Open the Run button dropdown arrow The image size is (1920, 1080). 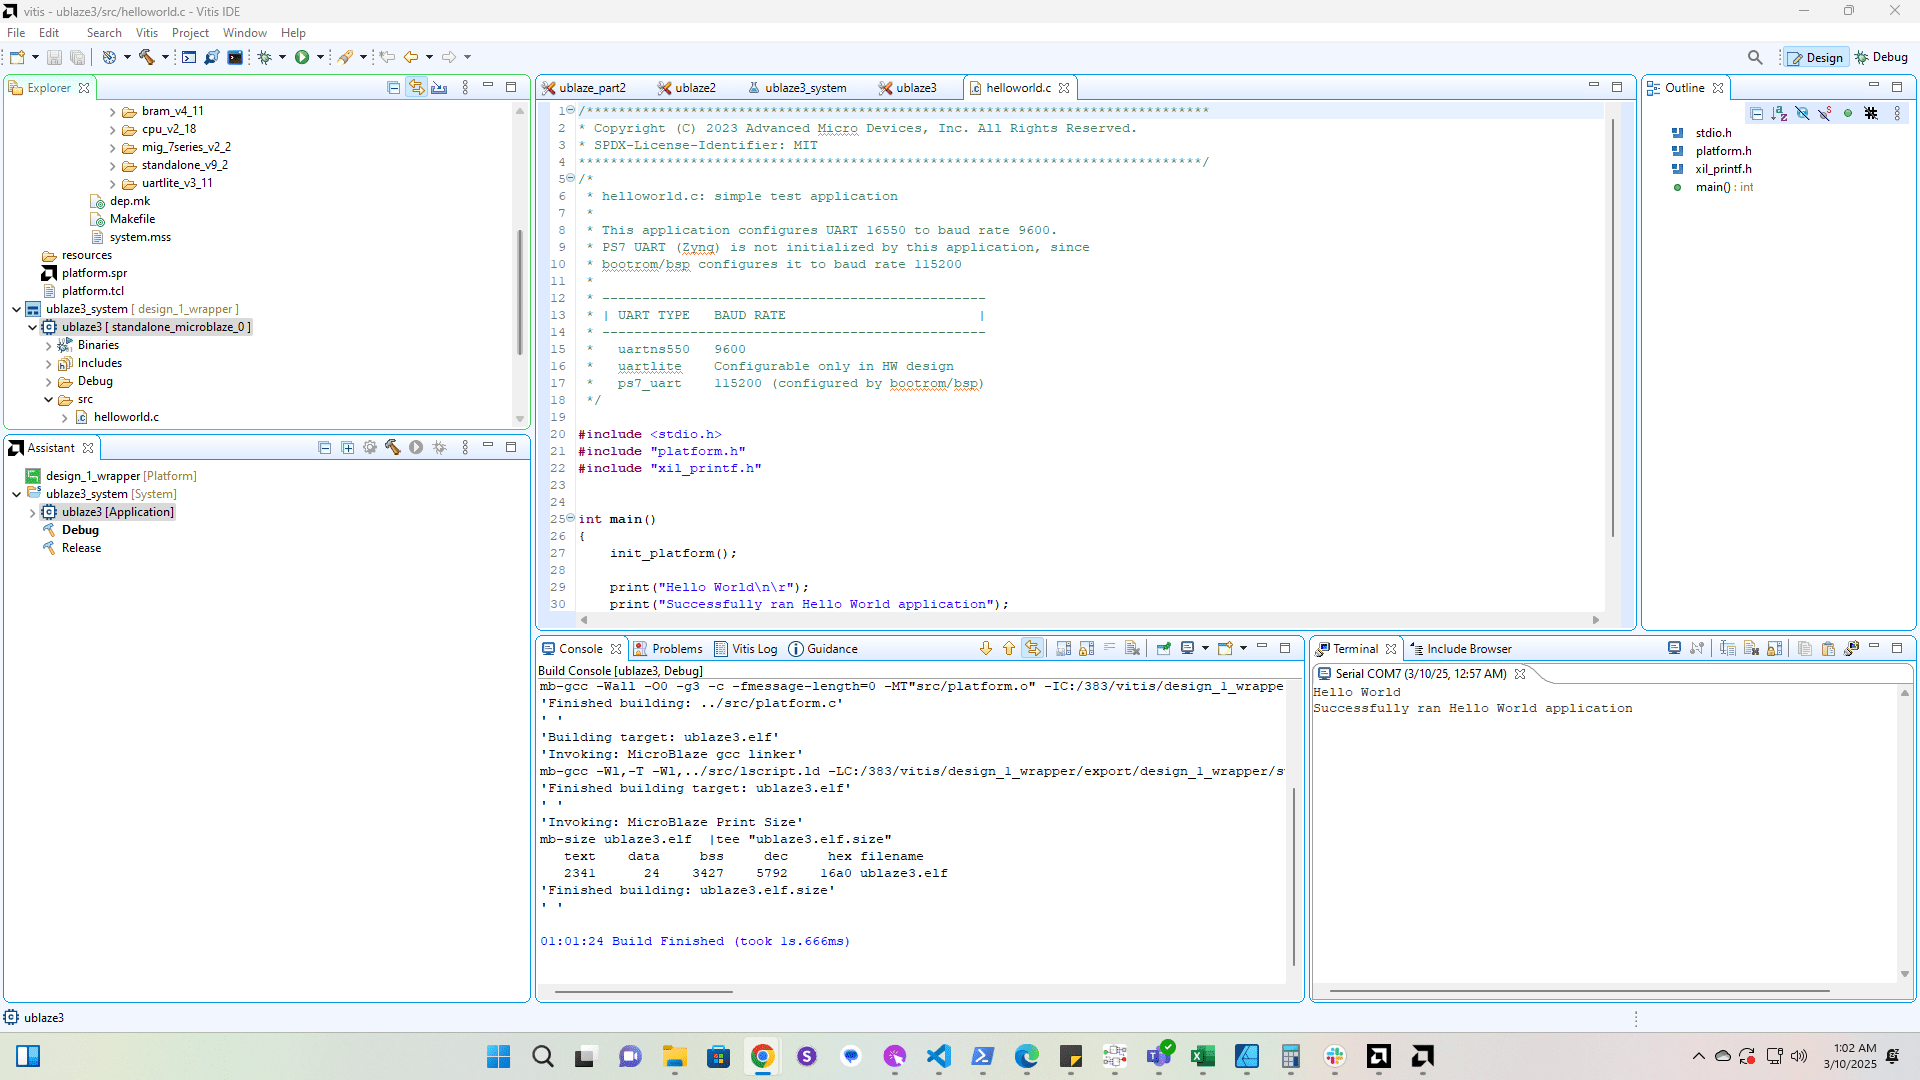[320, 57]
